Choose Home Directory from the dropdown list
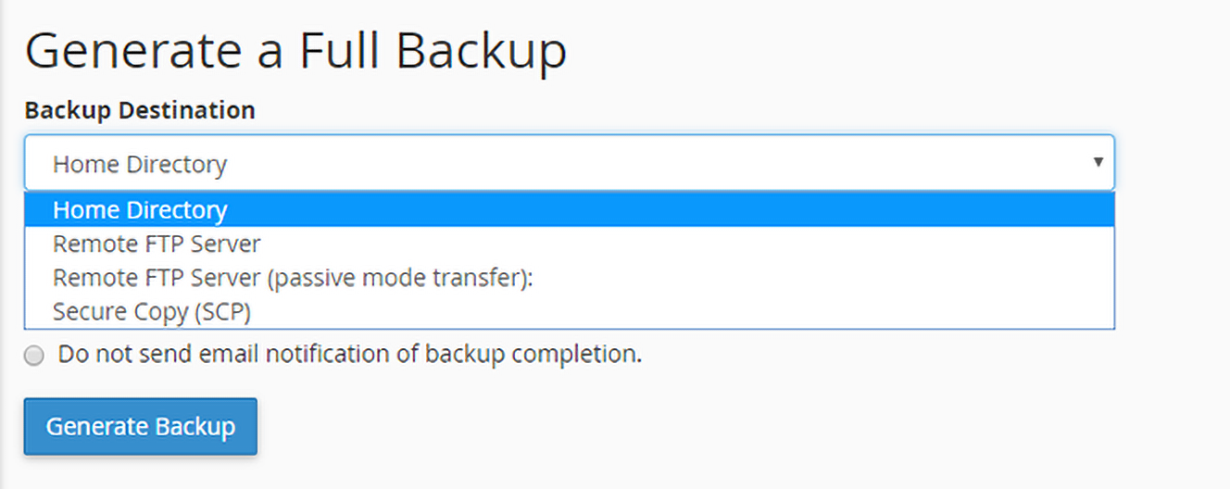 140,210
